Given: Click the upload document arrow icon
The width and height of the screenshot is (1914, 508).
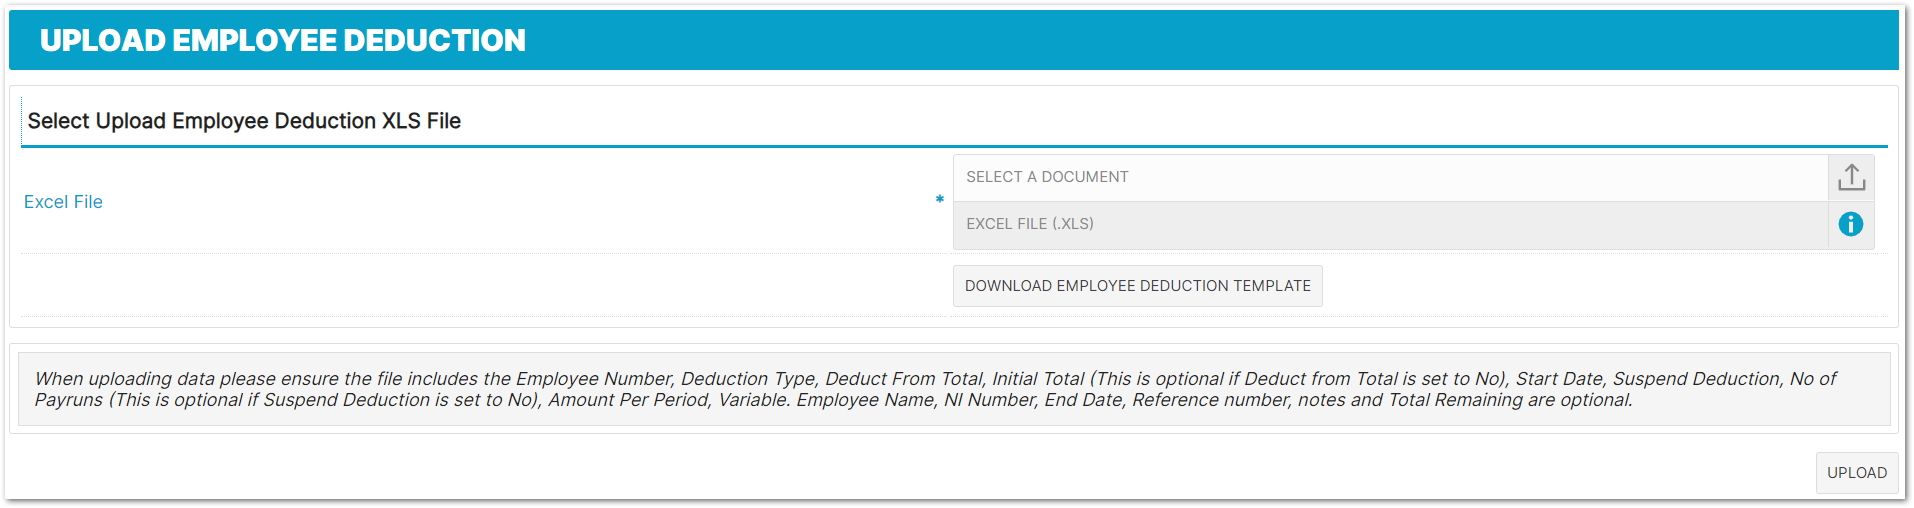Looking at the screenshot, I should [1851, 177].
